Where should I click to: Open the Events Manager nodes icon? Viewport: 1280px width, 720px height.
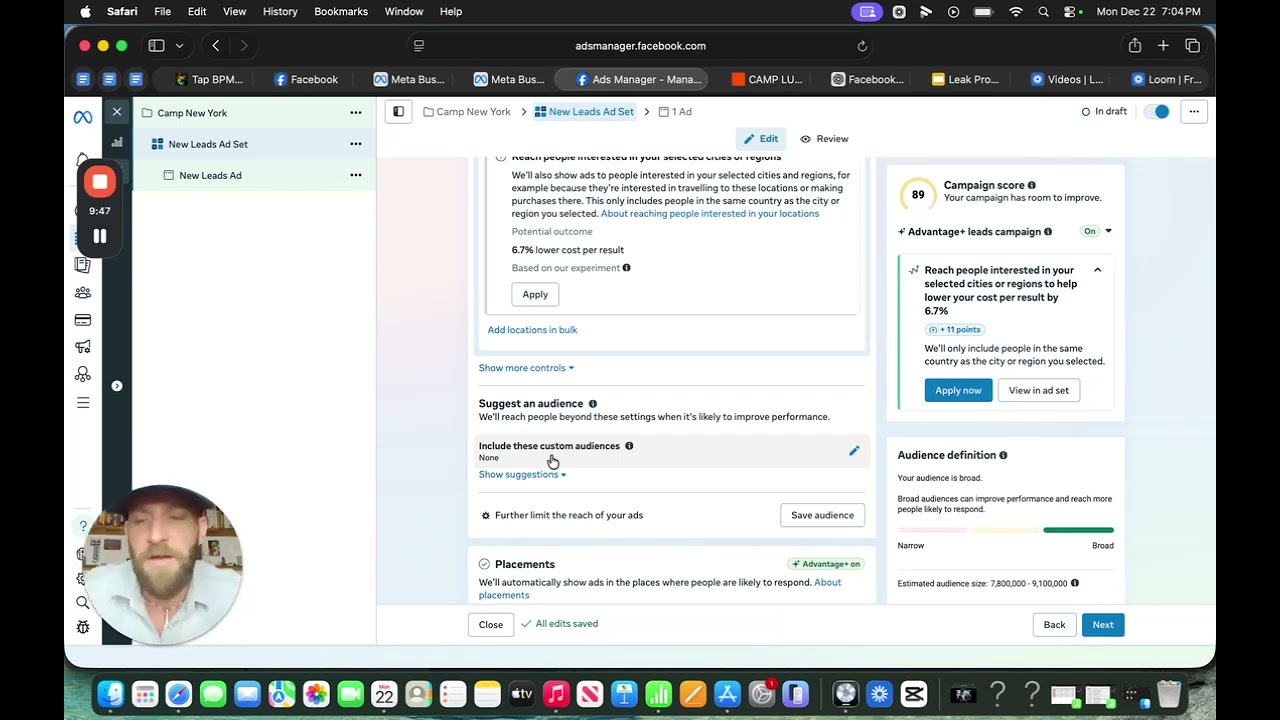point(83,375)
